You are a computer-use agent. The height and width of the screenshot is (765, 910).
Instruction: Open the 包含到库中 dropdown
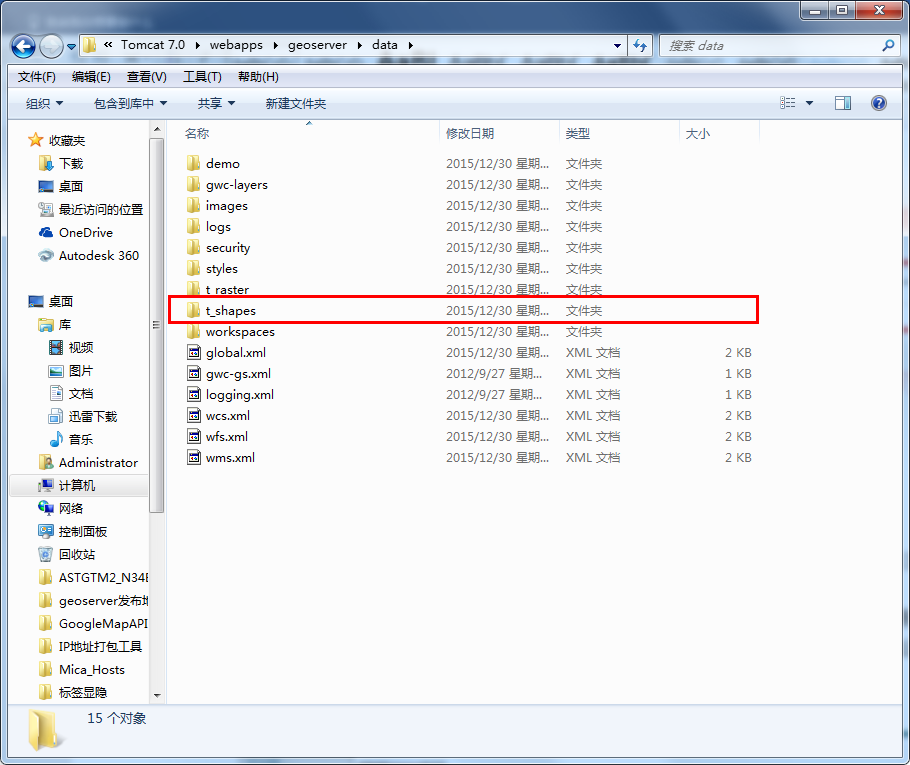click(x=130, y=103)
